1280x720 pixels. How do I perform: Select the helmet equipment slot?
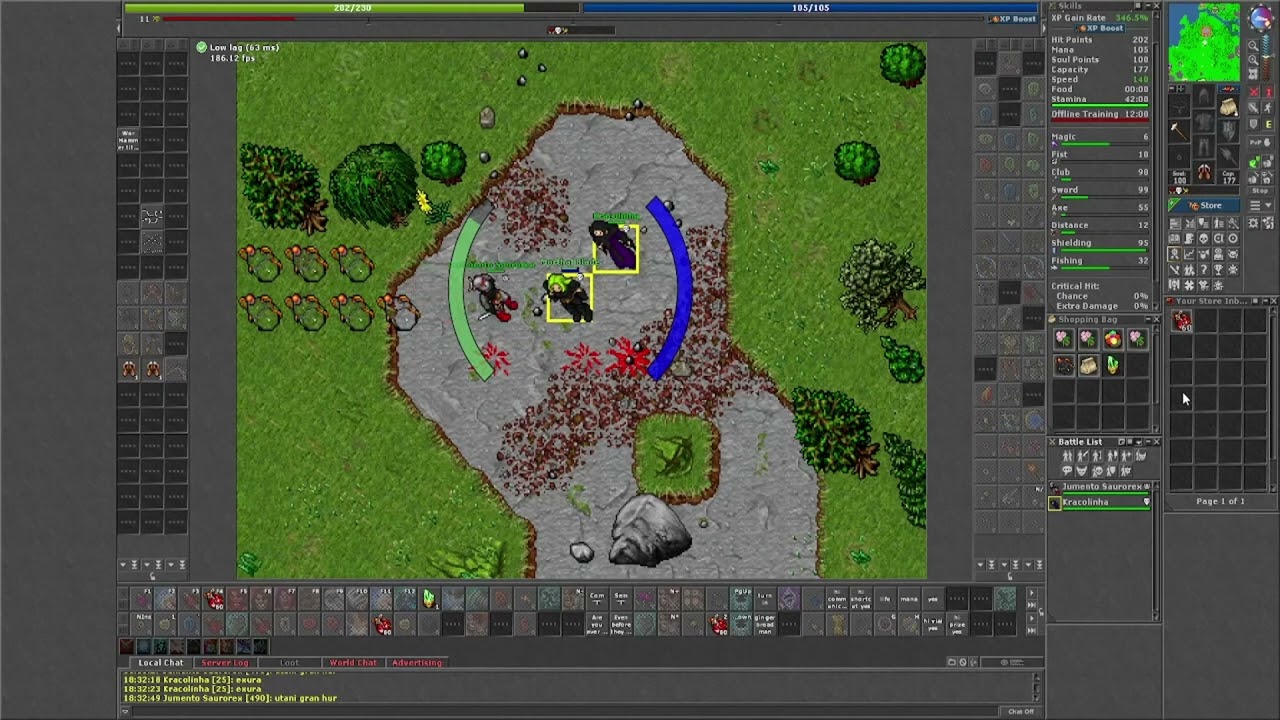pyautogui.click(x=1204, y=97)
